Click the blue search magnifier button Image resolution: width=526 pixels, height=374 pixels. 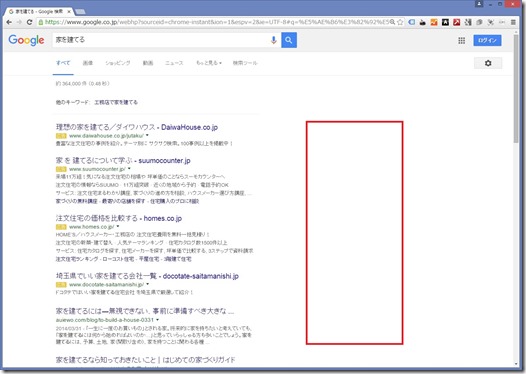coord(289,40)
